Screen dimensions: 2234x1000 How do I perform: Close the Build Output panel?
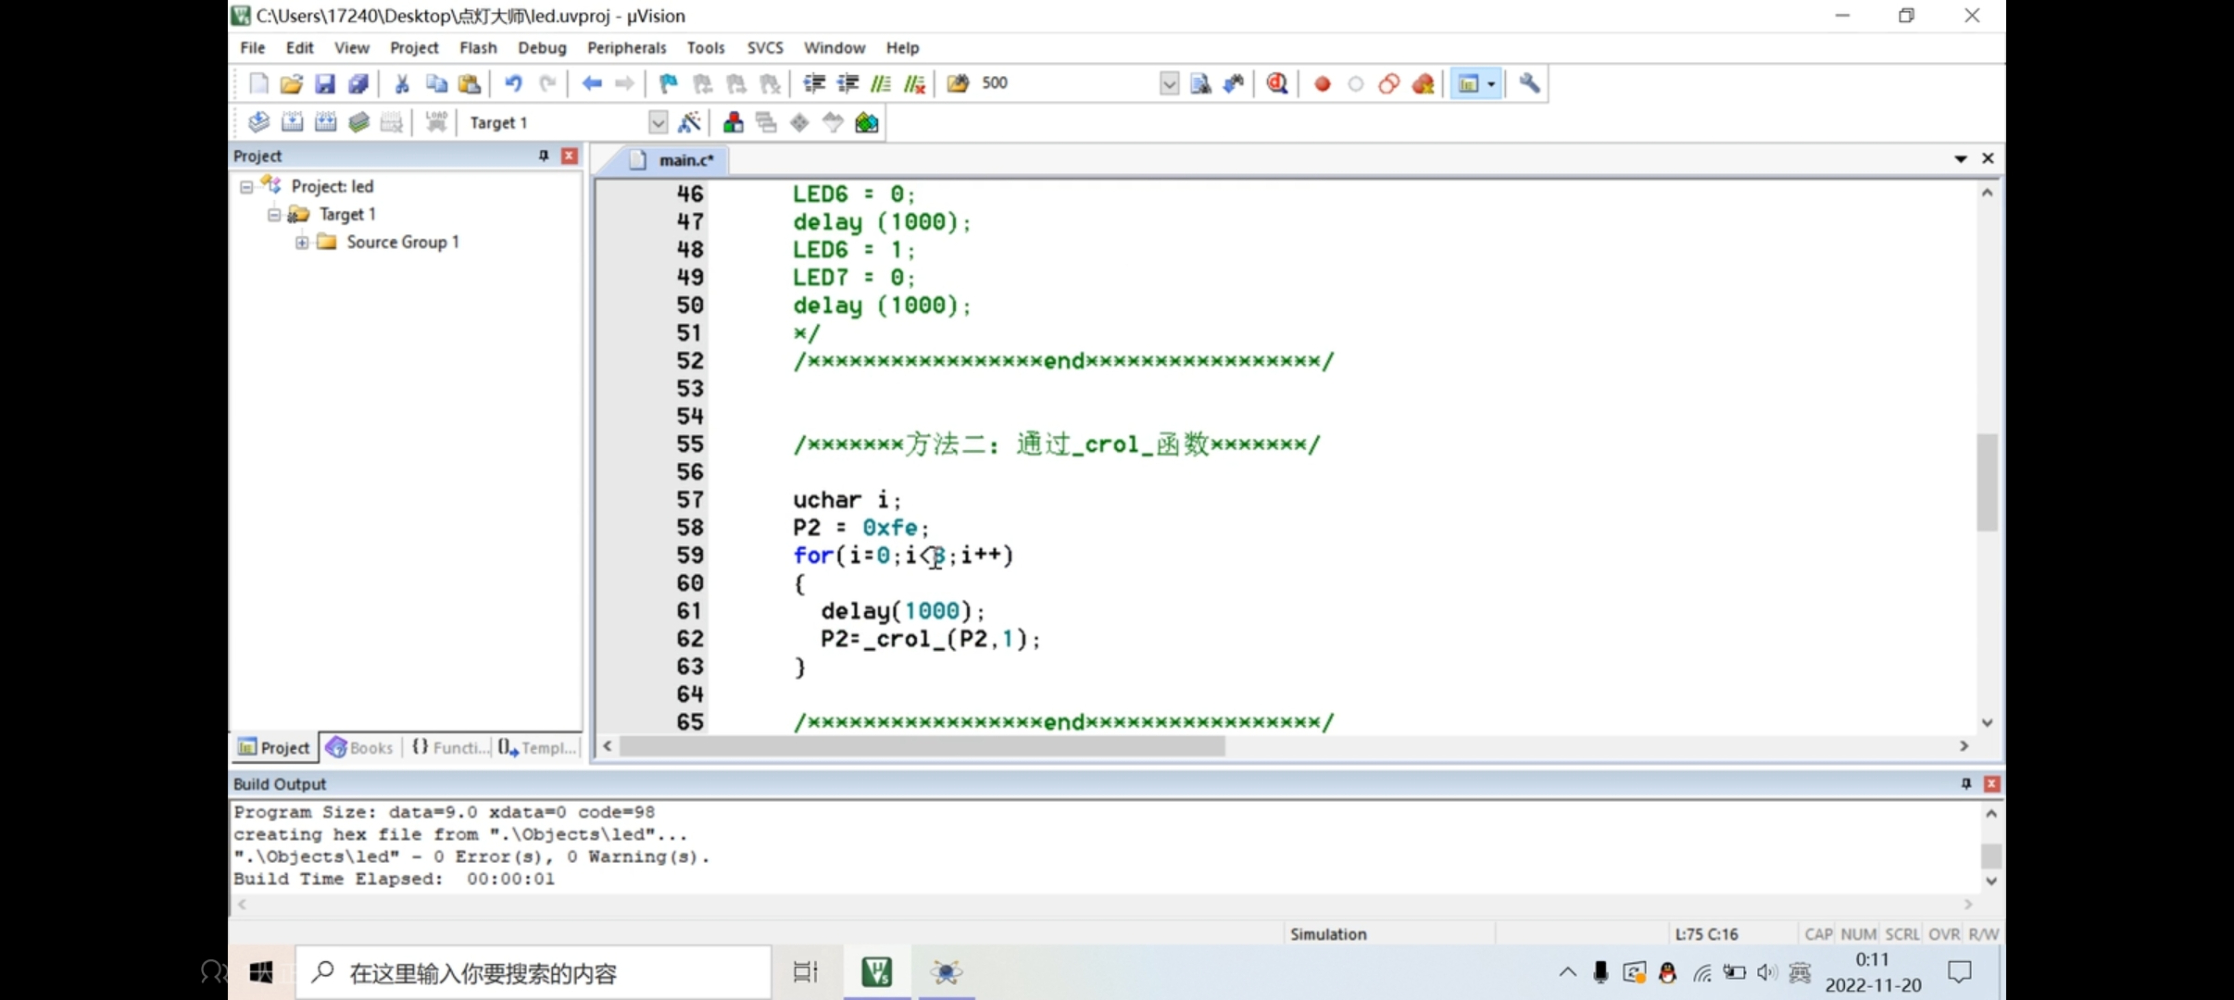click(1991, 783)
